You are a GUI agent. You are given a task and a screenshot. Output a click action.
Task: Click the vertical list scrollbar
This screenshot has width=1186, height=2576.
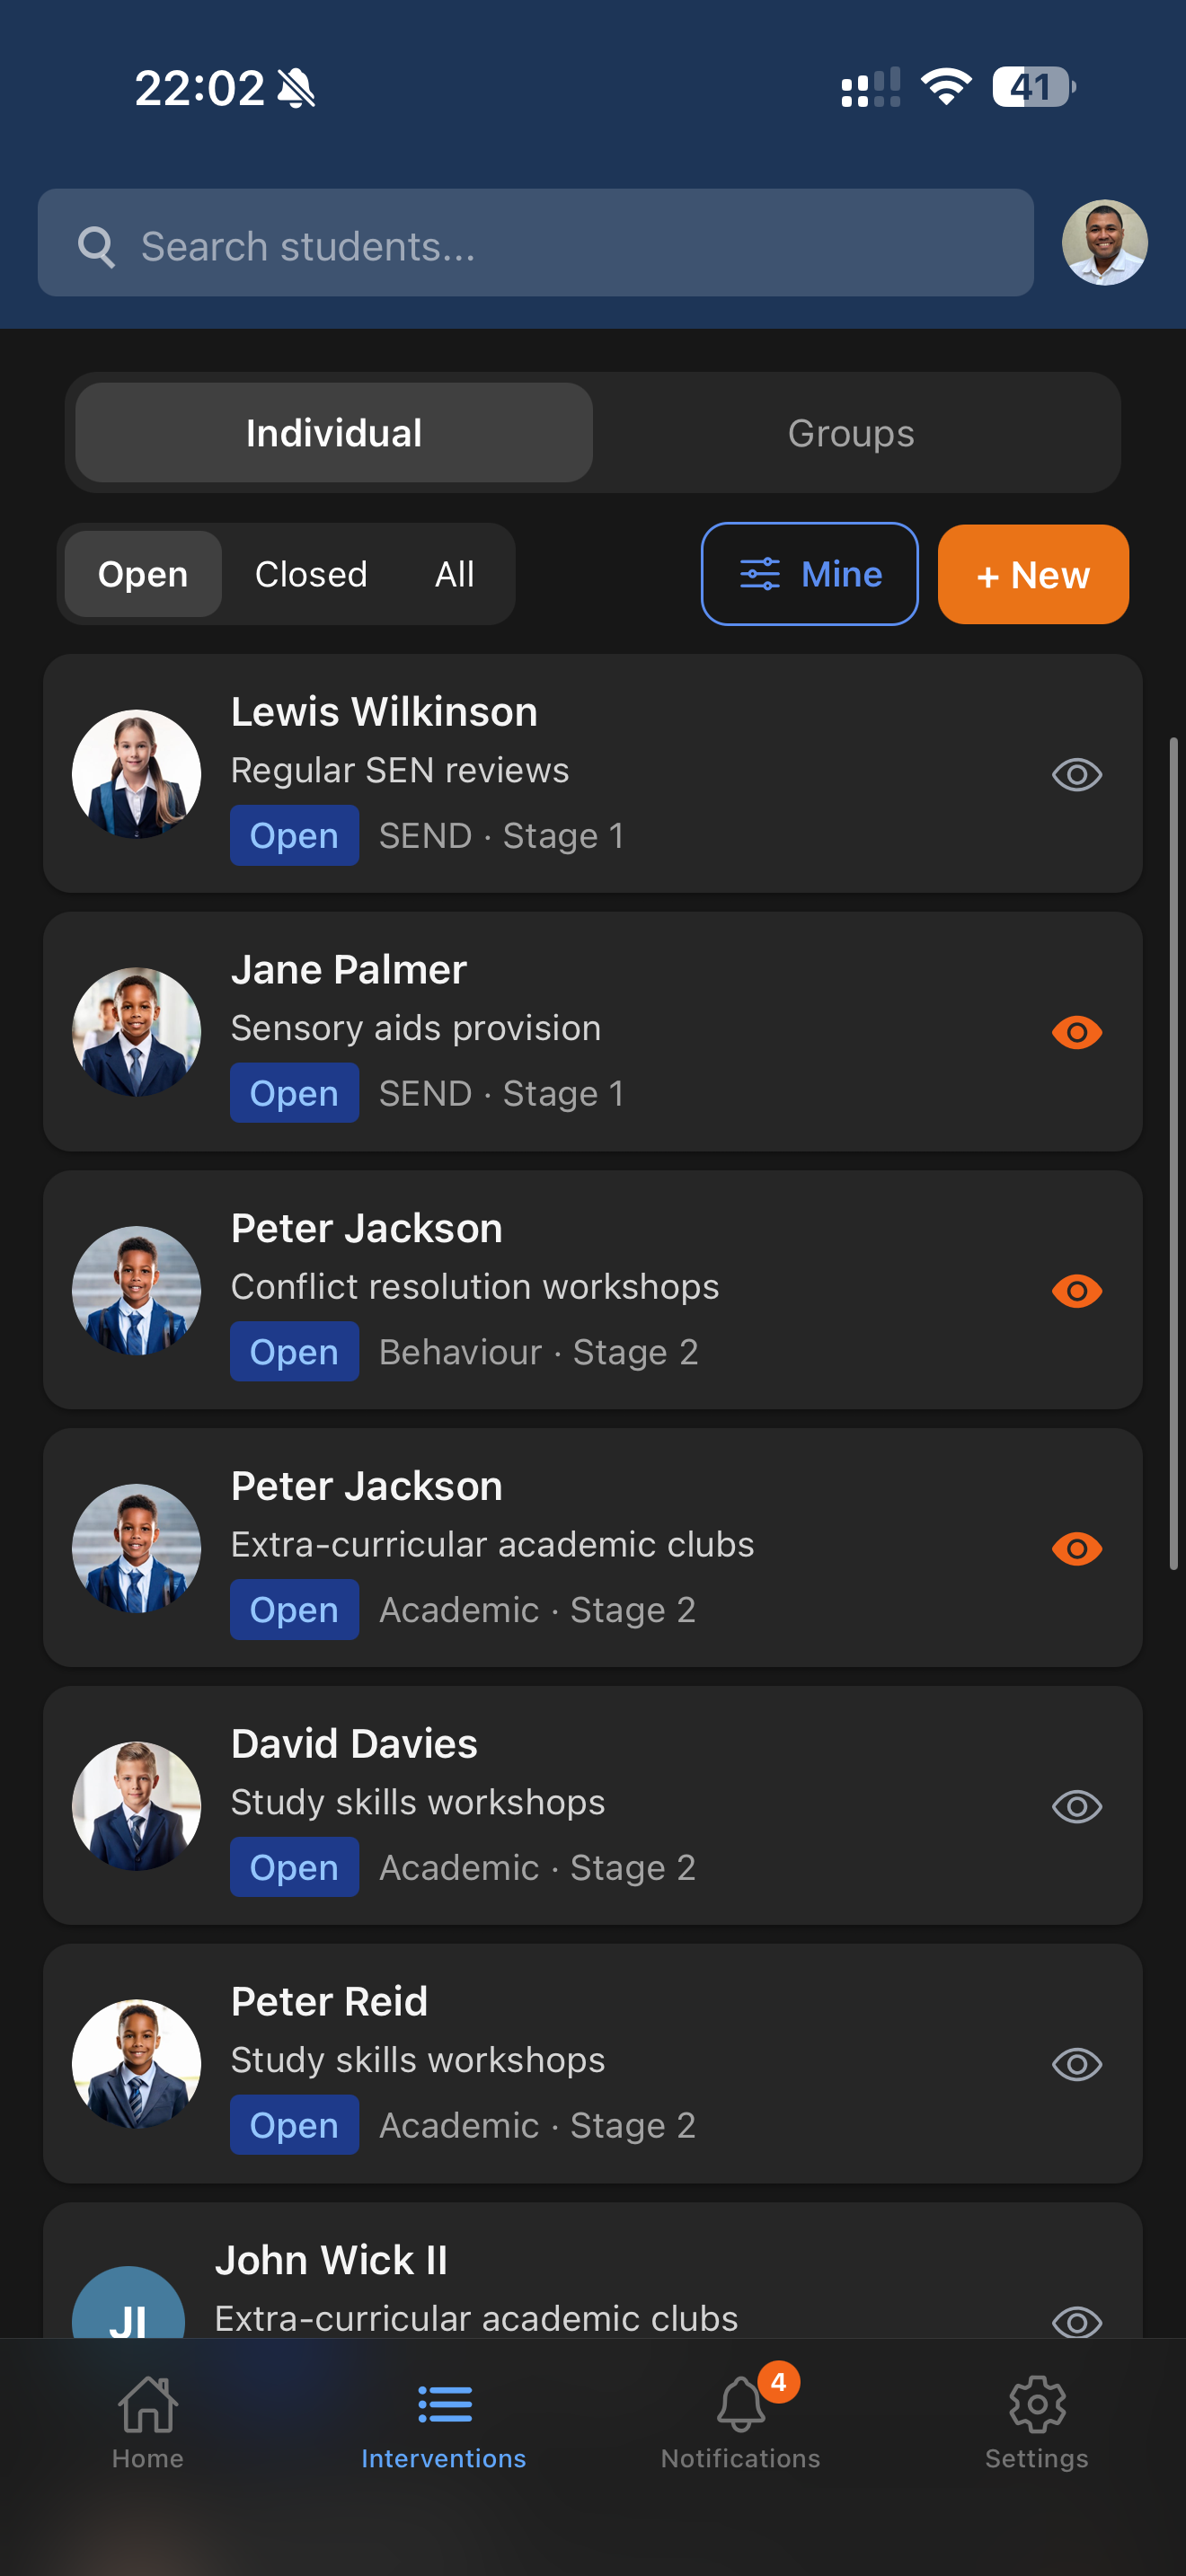tap(1173, 1150)
